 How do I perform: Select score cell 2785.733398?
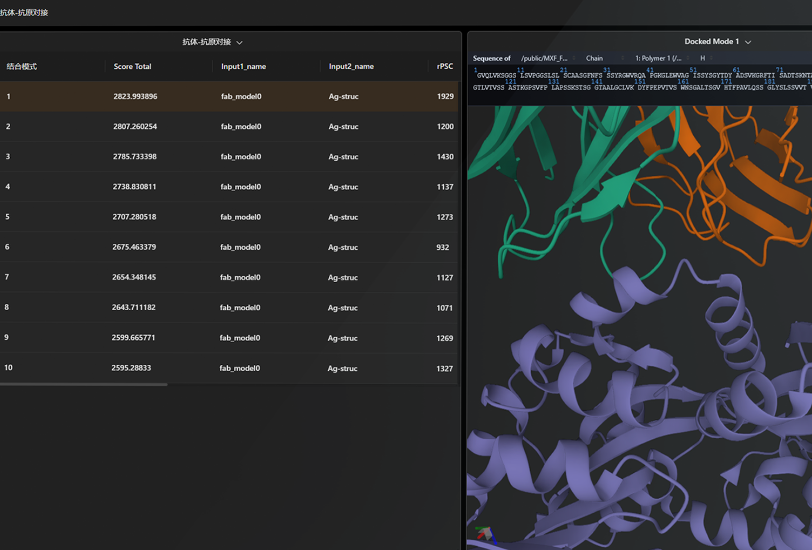(135, 156)
